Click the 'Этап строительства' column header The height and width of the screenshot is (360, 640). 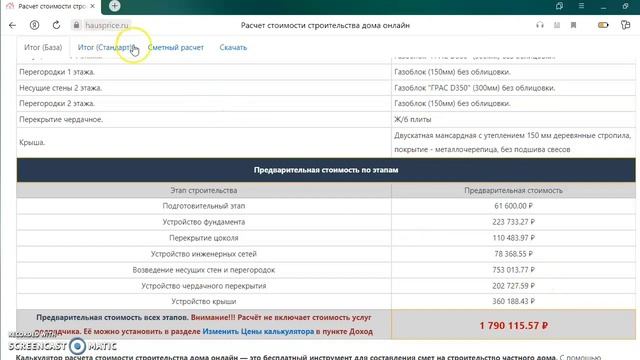click(x=204, y=191)
